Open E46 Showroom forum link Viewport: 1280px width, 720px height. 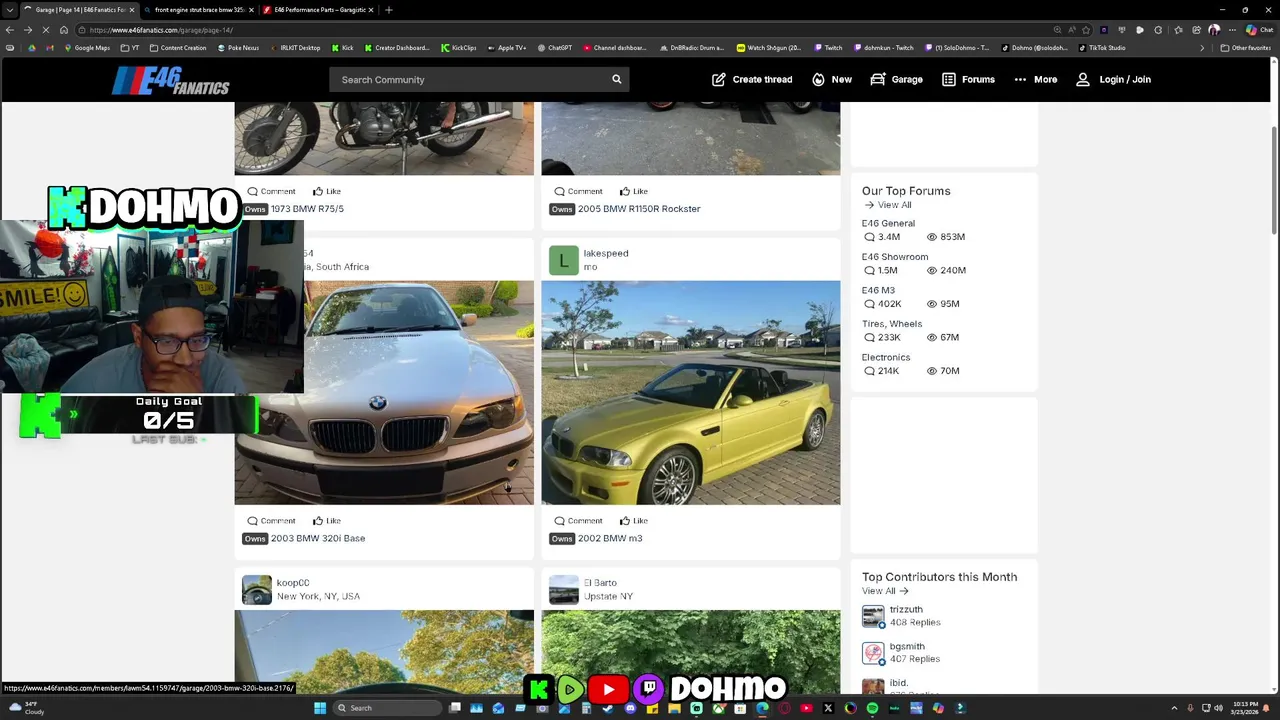(895, 257)
